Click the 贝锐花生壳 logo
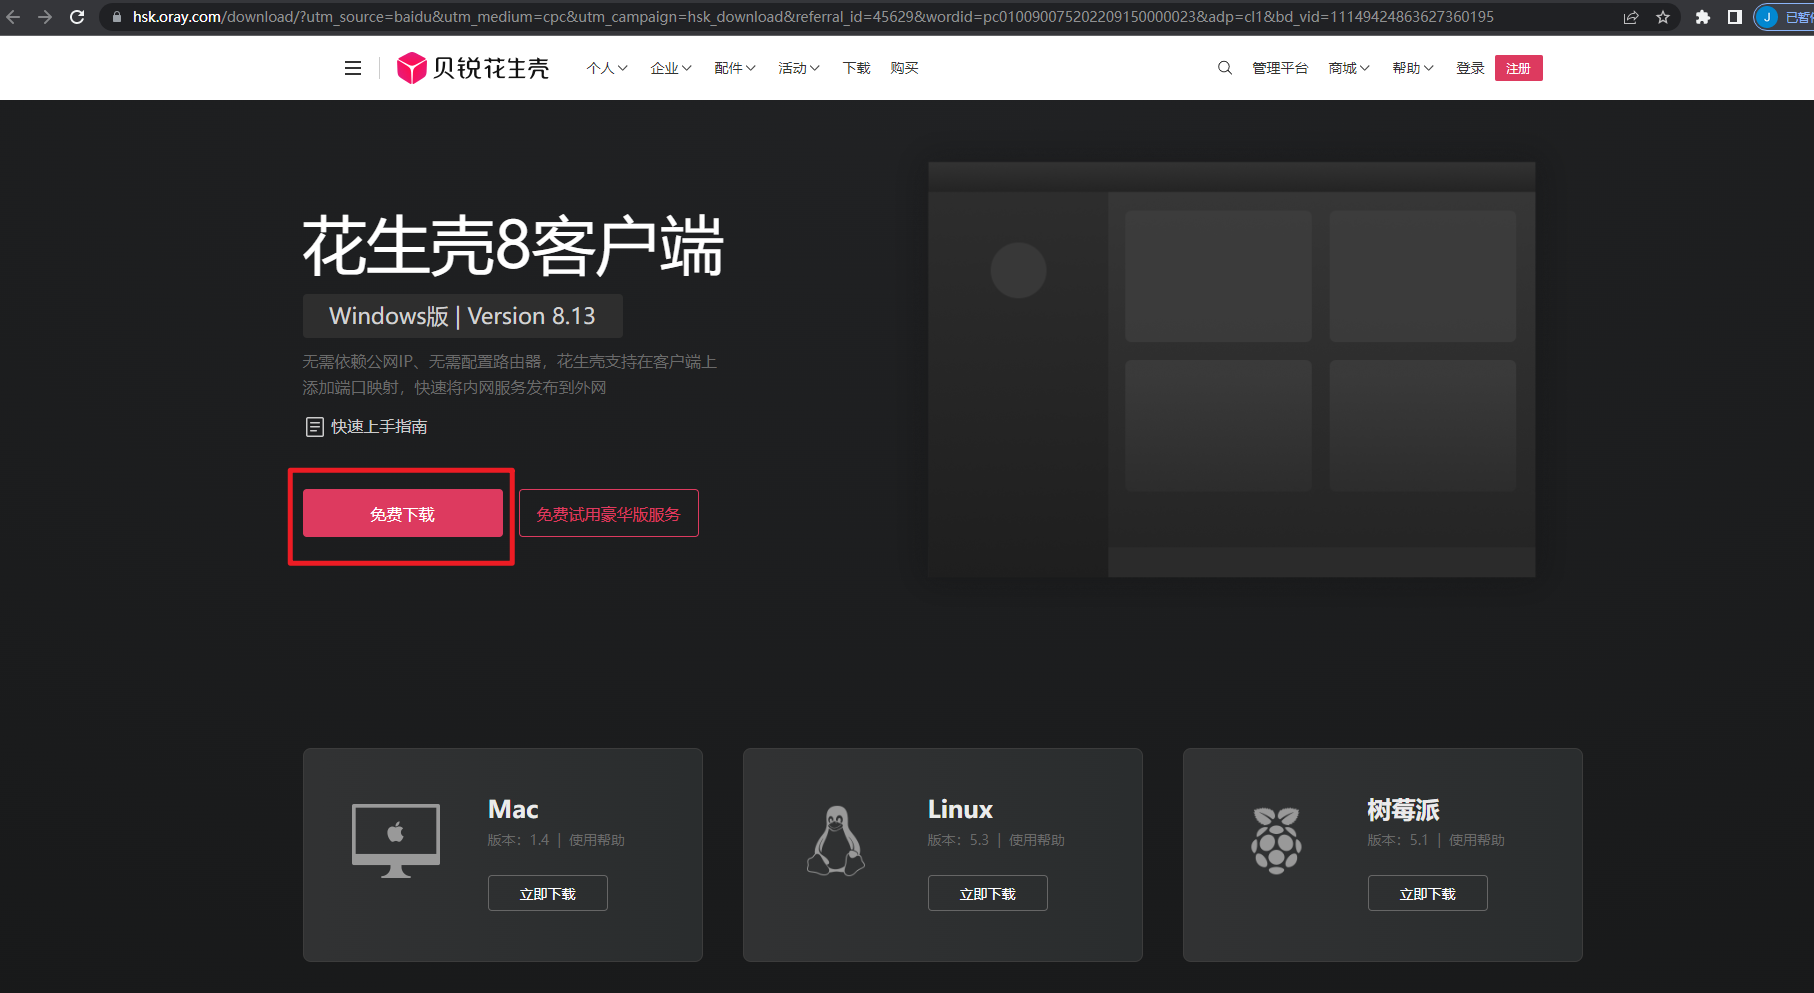Viewport: 1814px width, 993px height. click(x=472, y=68)
